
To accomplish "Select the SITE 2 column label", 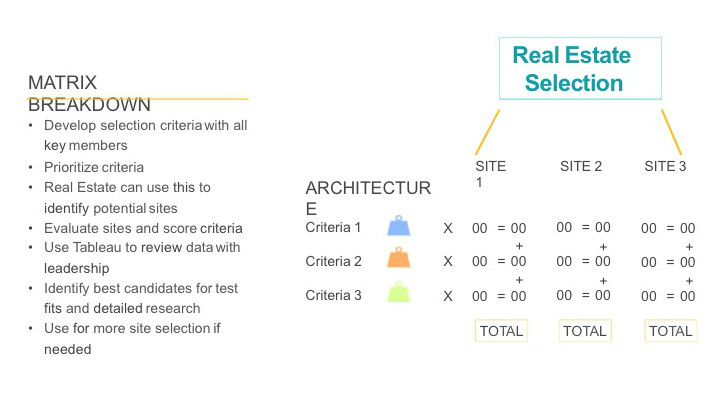I will click(581, 166).
